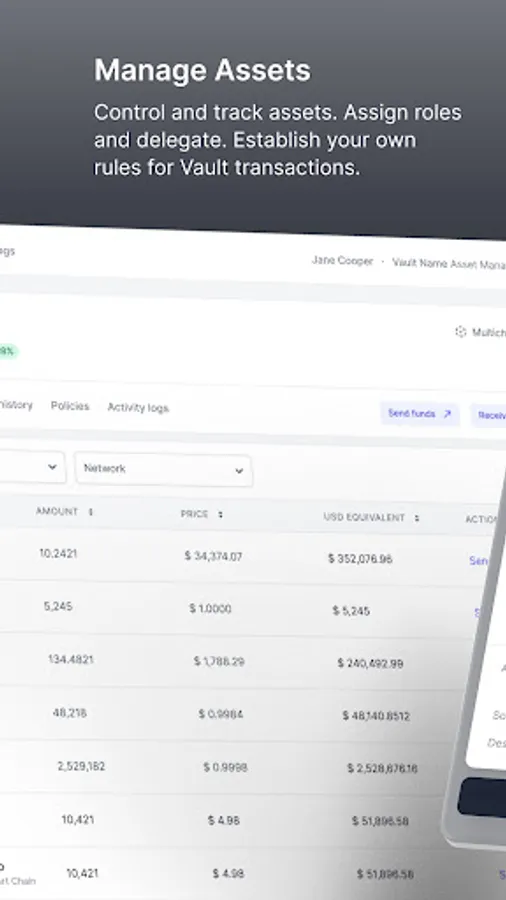Select USD value $ 240,492.99
506x900 pixels.
click(x=371, y=664)
